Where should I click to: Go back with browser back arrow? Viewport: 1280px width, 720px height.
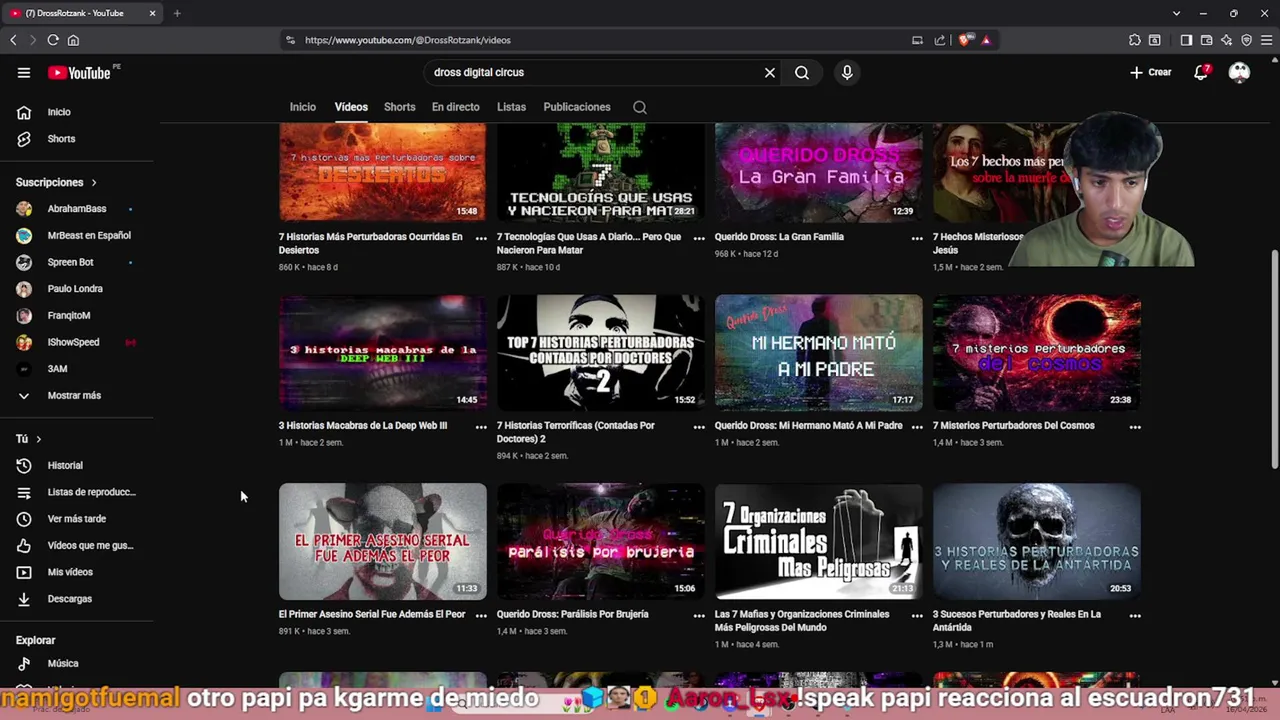click(x=13, y=40)
